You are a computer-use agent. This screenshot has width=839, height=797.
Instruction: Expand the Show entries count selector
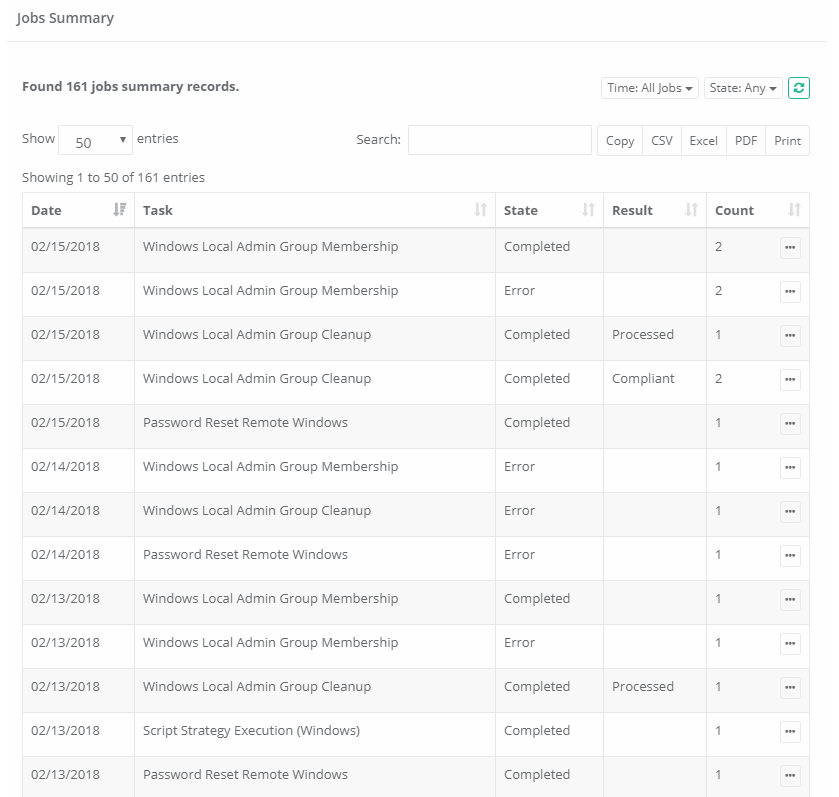(95, 141)
